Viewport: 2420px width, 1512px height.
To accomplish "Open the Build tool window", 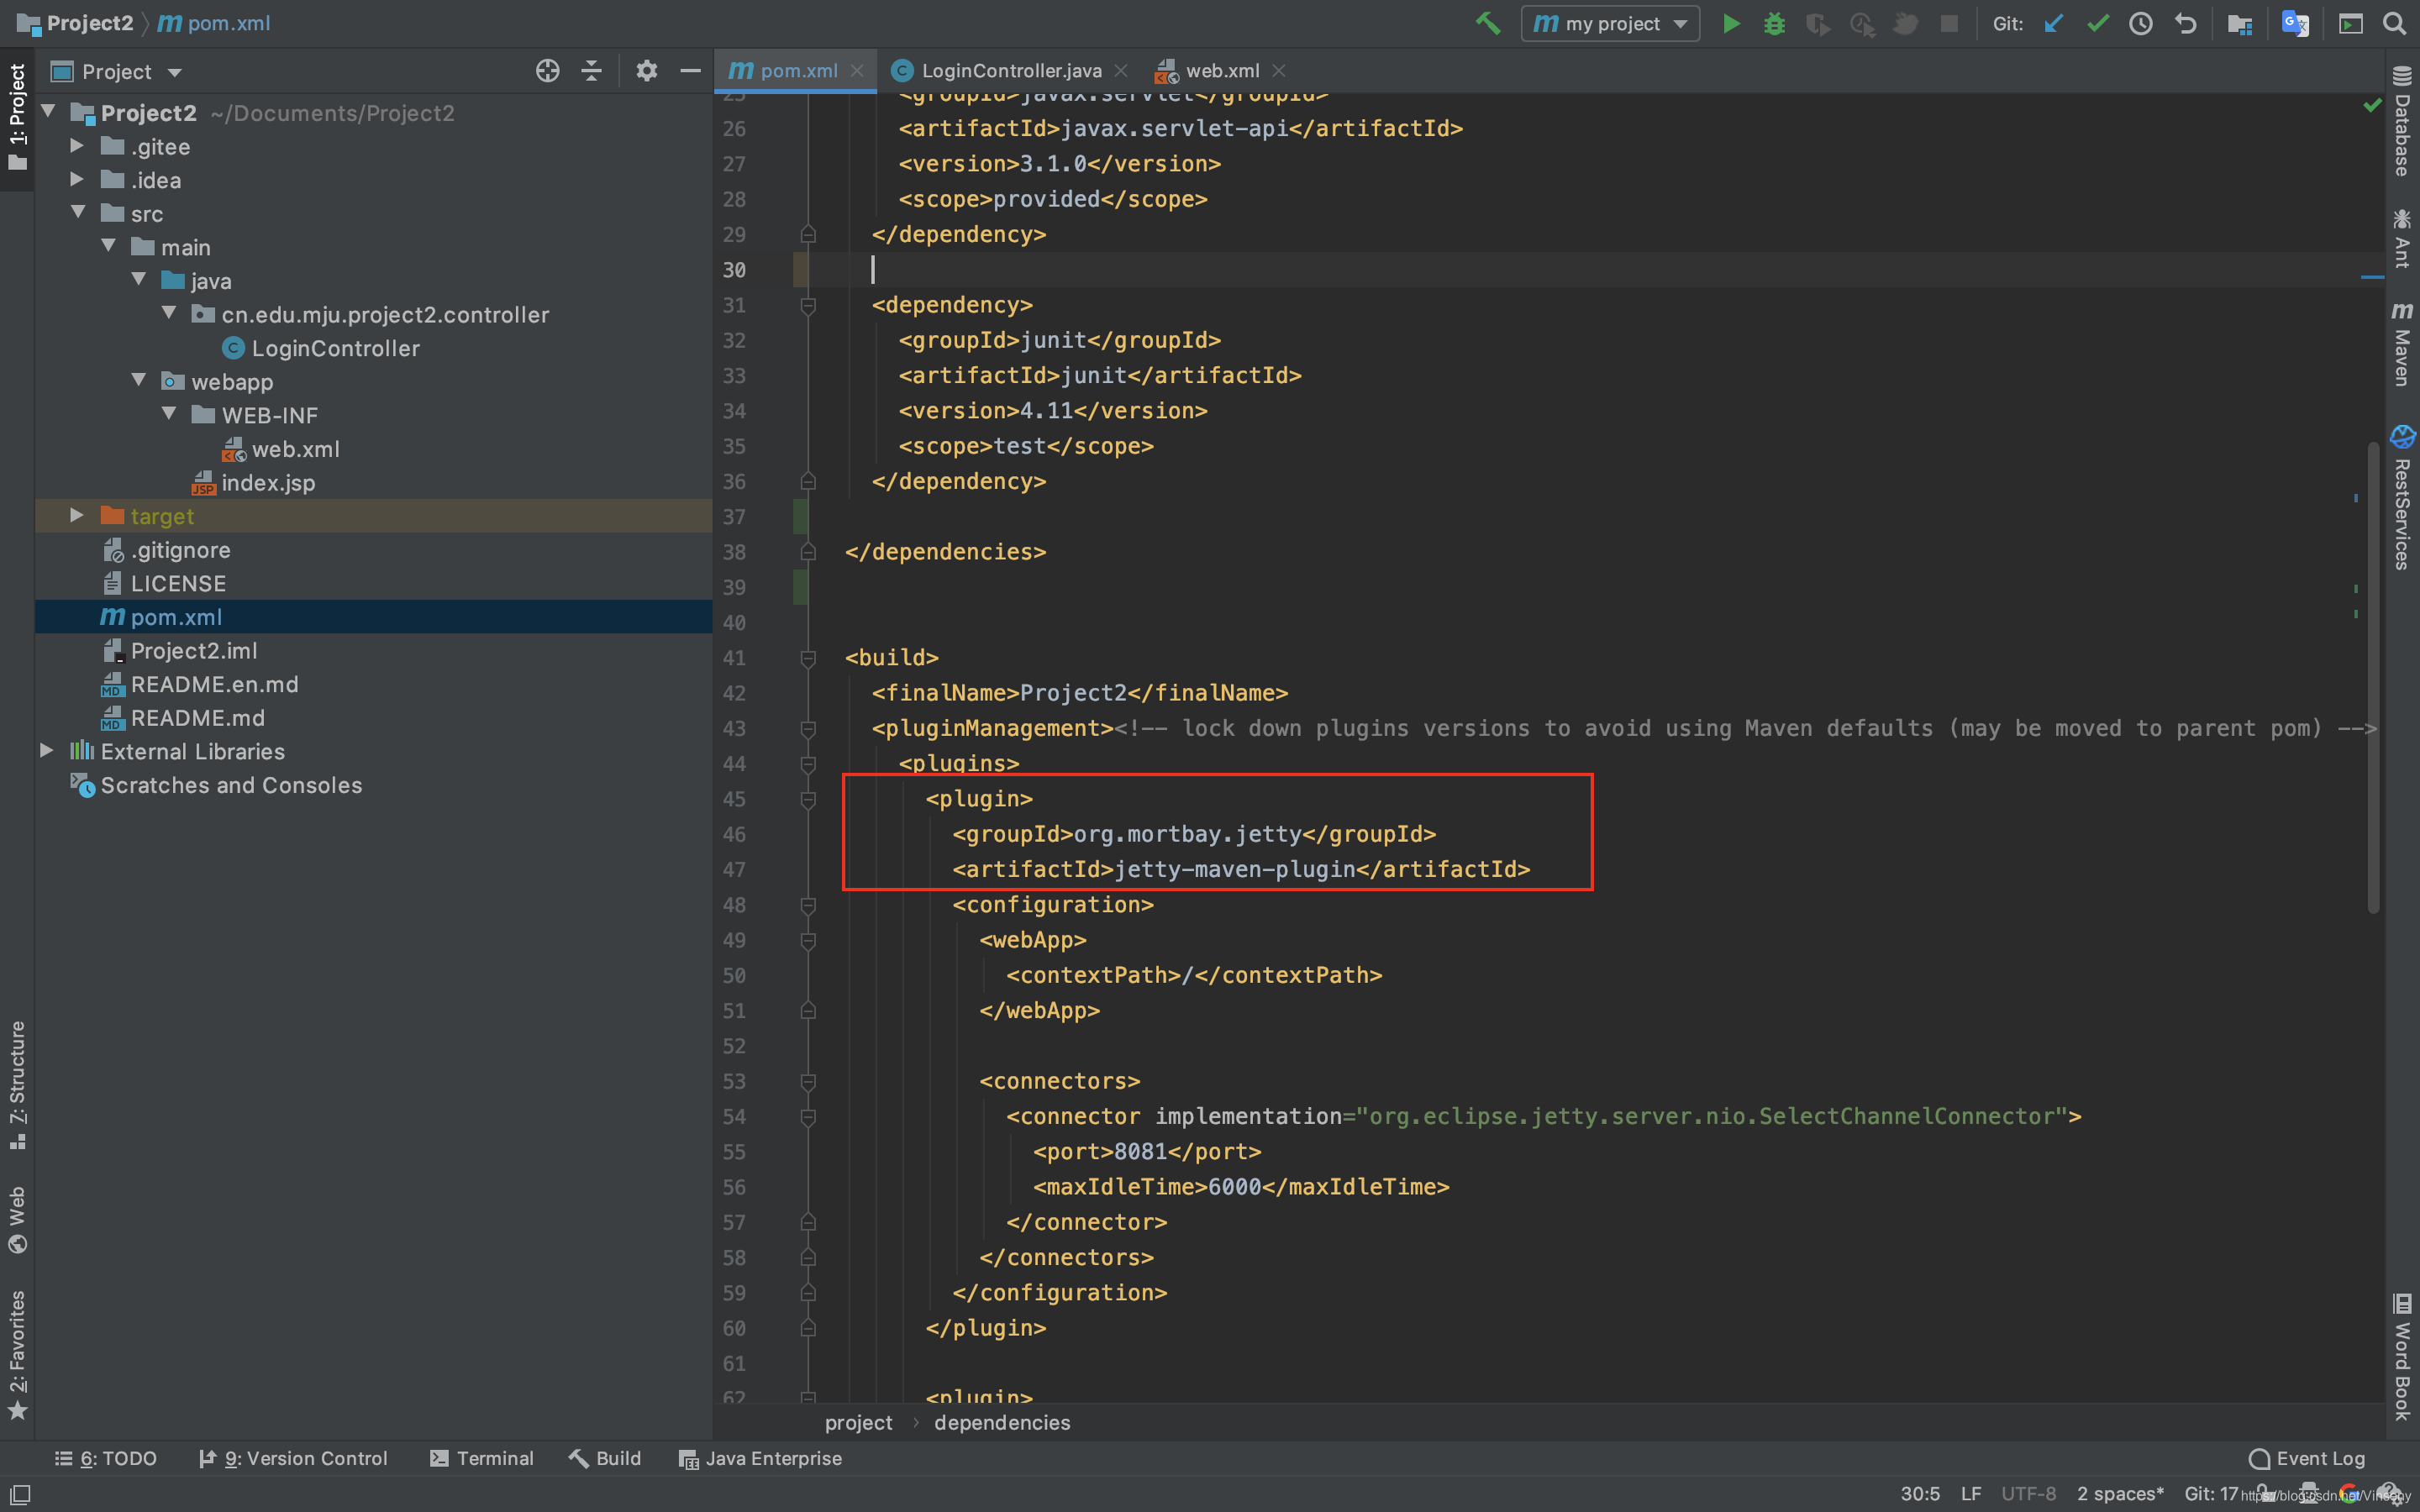I will (605, 1458).
